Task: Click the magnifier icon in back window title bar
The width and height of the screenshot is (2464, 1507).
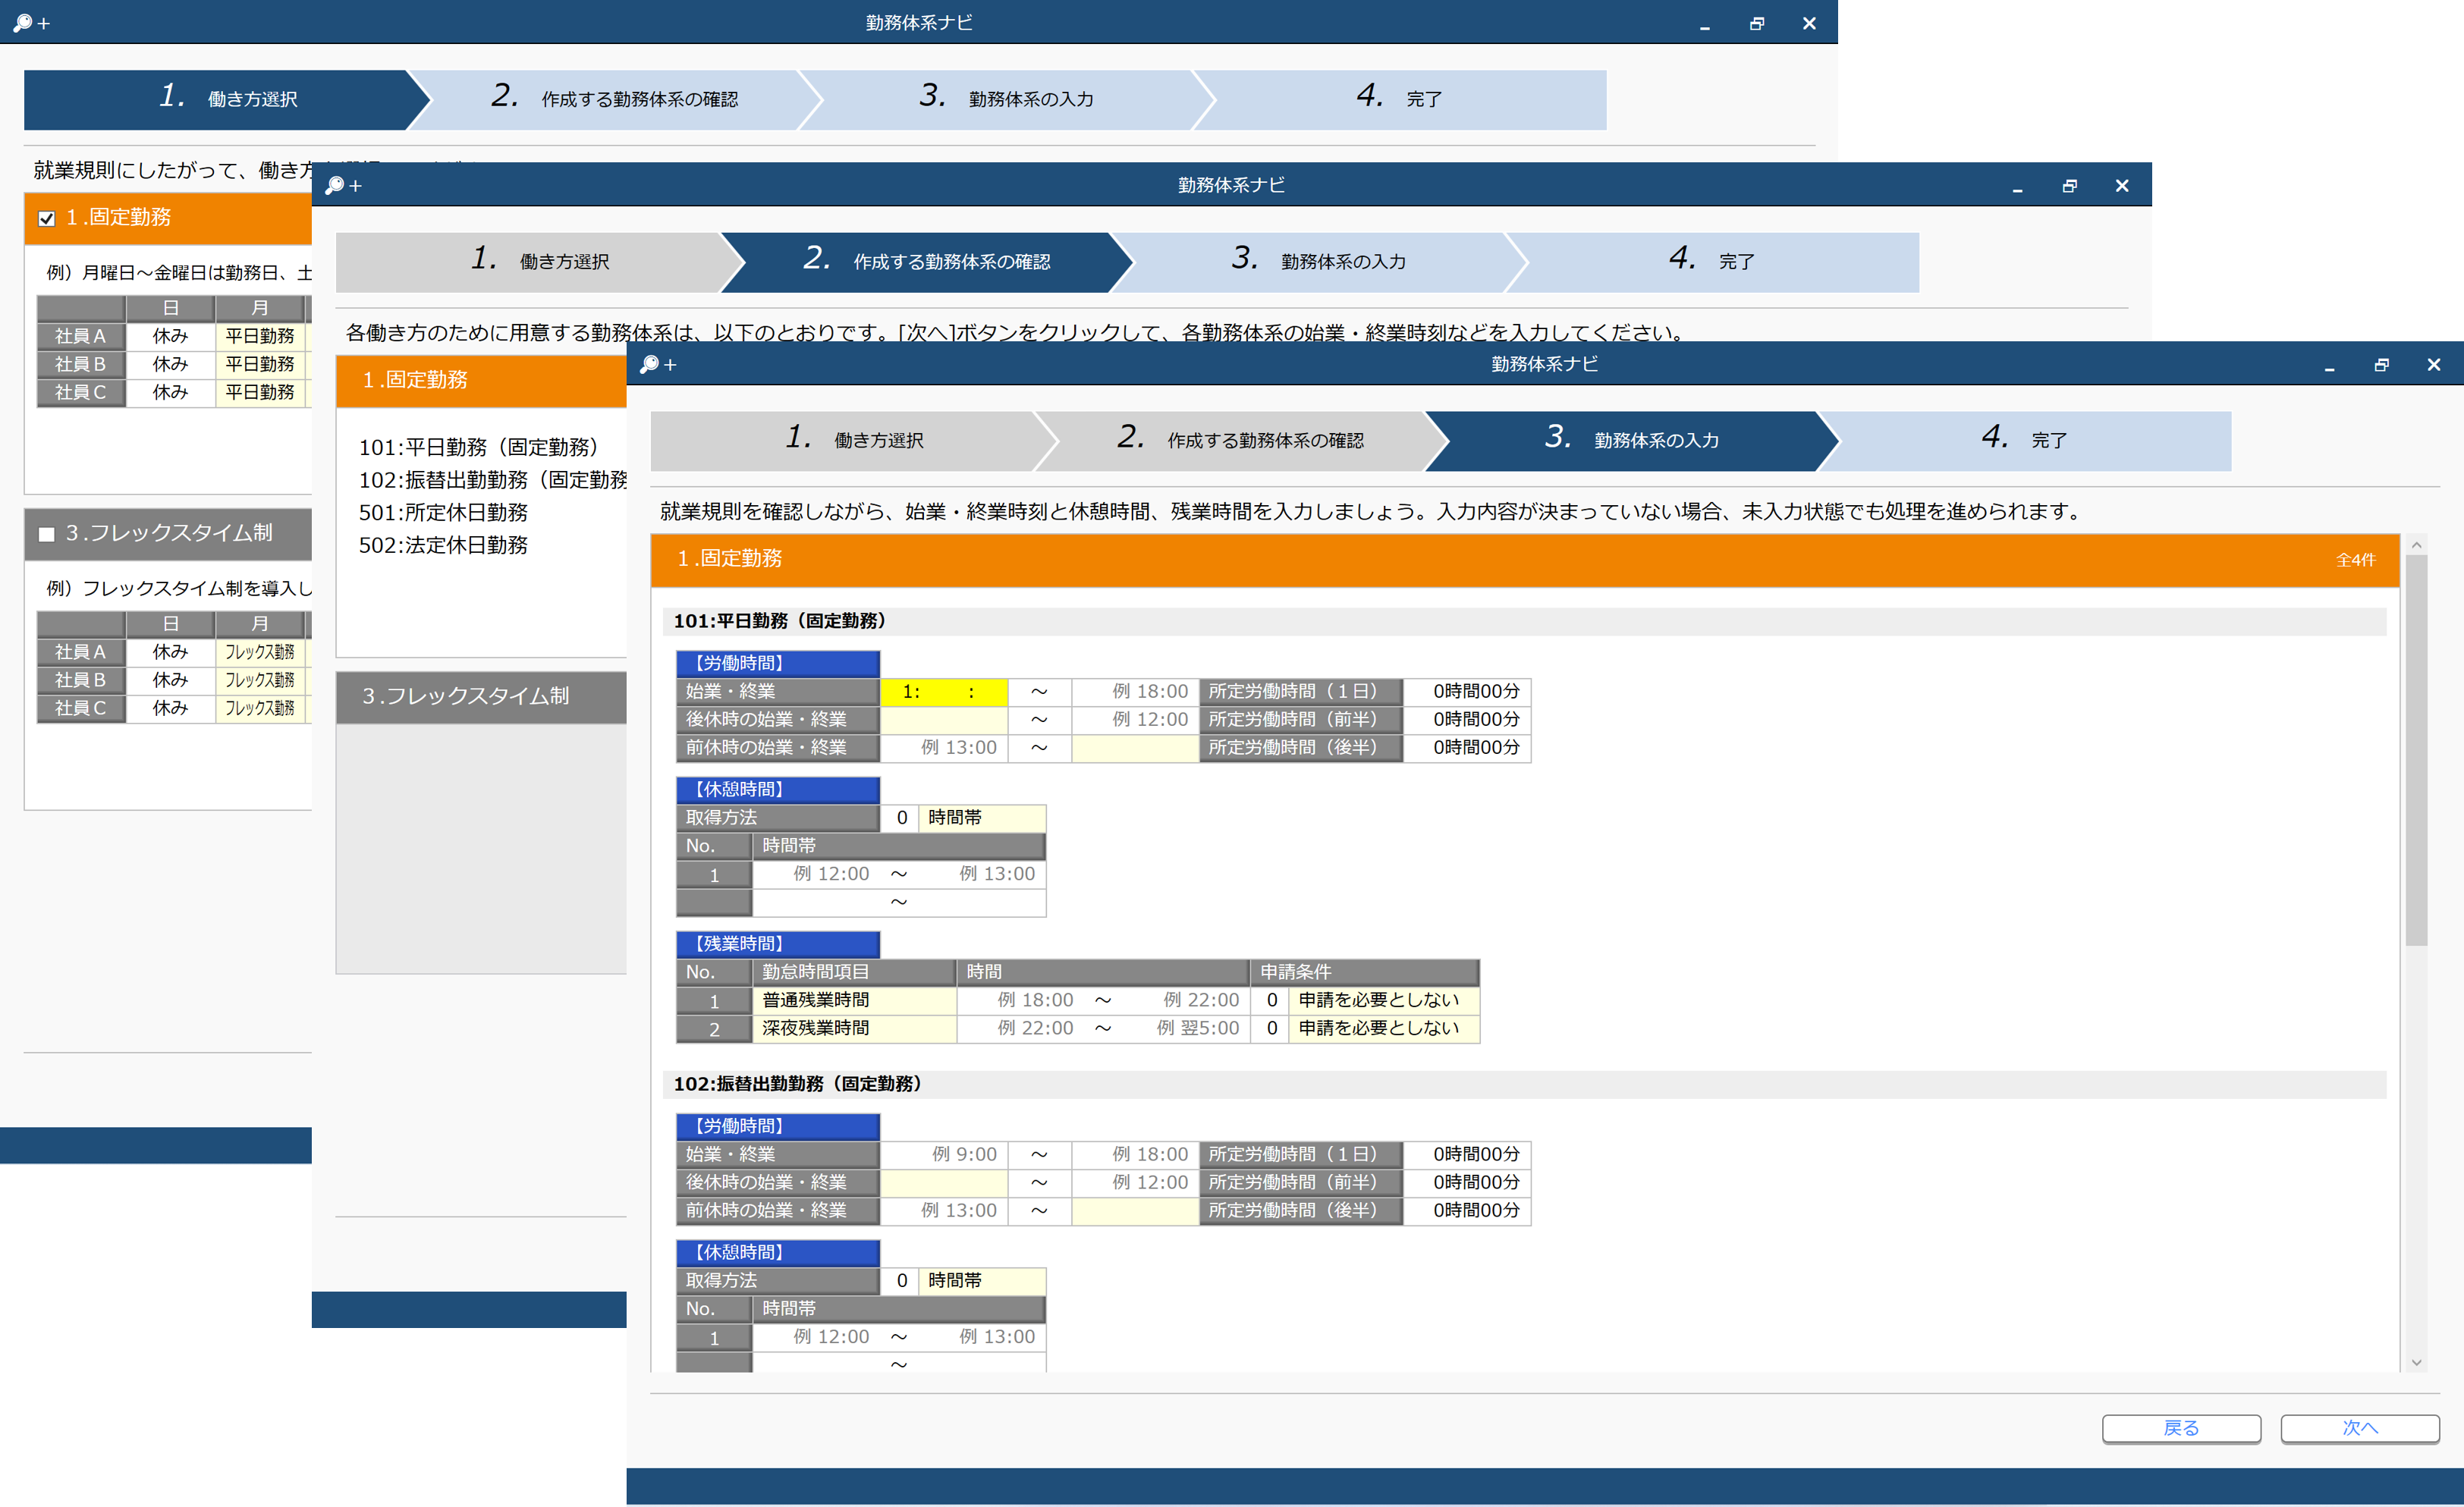Action: pyautogui.click(x=22, y=22)
